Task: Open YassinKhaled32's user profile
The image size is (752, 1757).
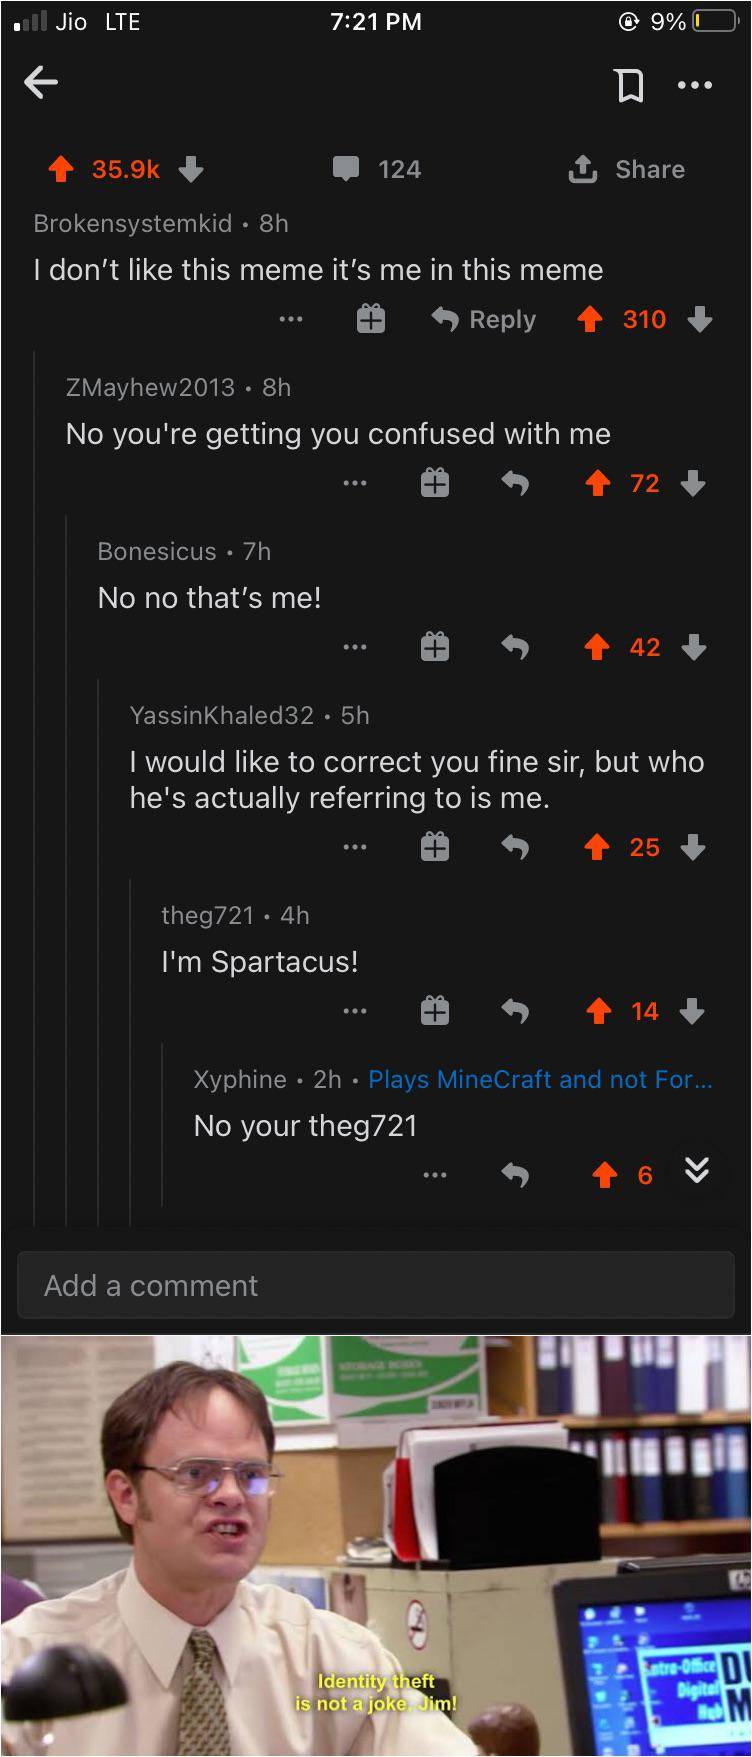Action: click(221, 715)
